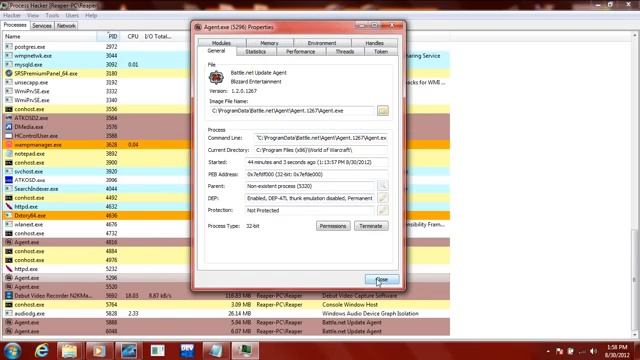The width and height of the screenshot is (640, 360).
Task: Open Users menu
Action: 72,16
